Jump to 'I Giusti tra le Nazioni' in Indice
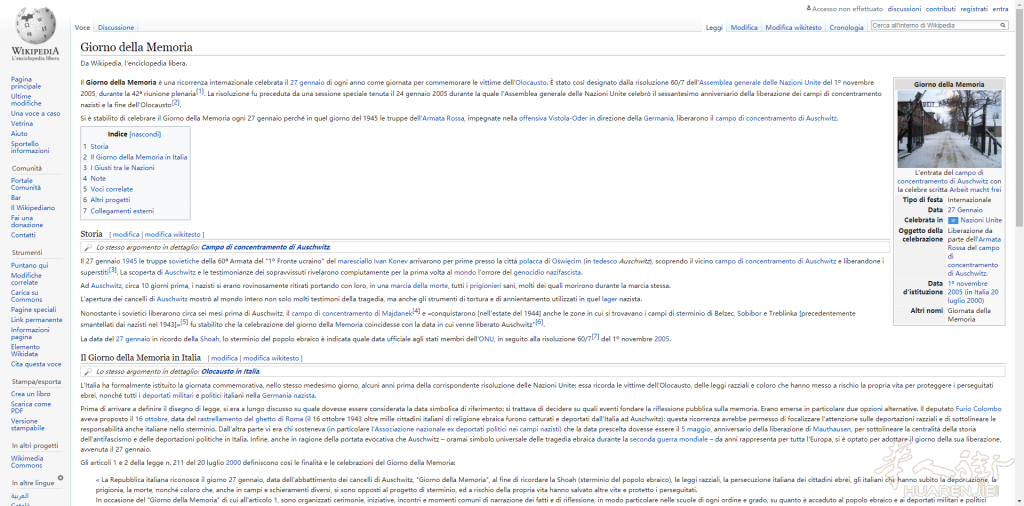Image resolution: width=1024 pixels, height=506 pixels. (x=122, y=167)
